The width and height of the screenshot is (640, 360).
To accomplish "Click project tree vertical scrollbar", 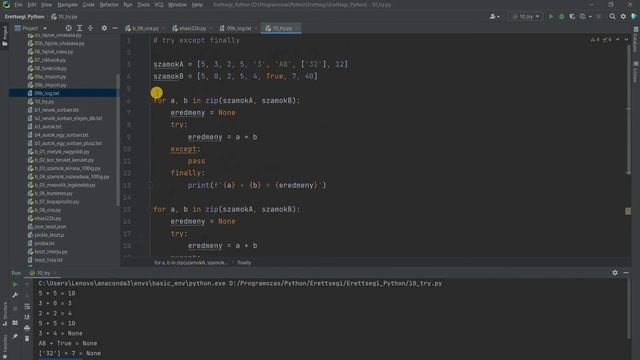I will tap(118, 139).
